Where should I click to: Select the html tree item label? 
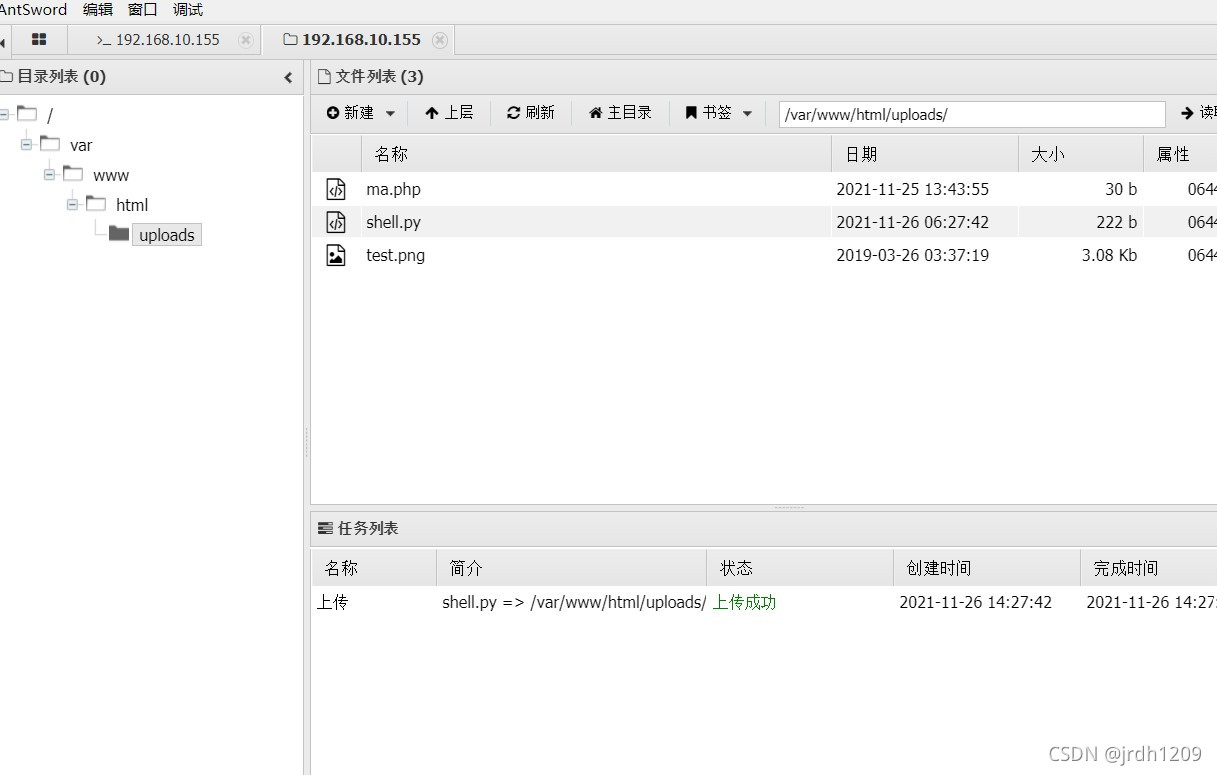point(132,205)
